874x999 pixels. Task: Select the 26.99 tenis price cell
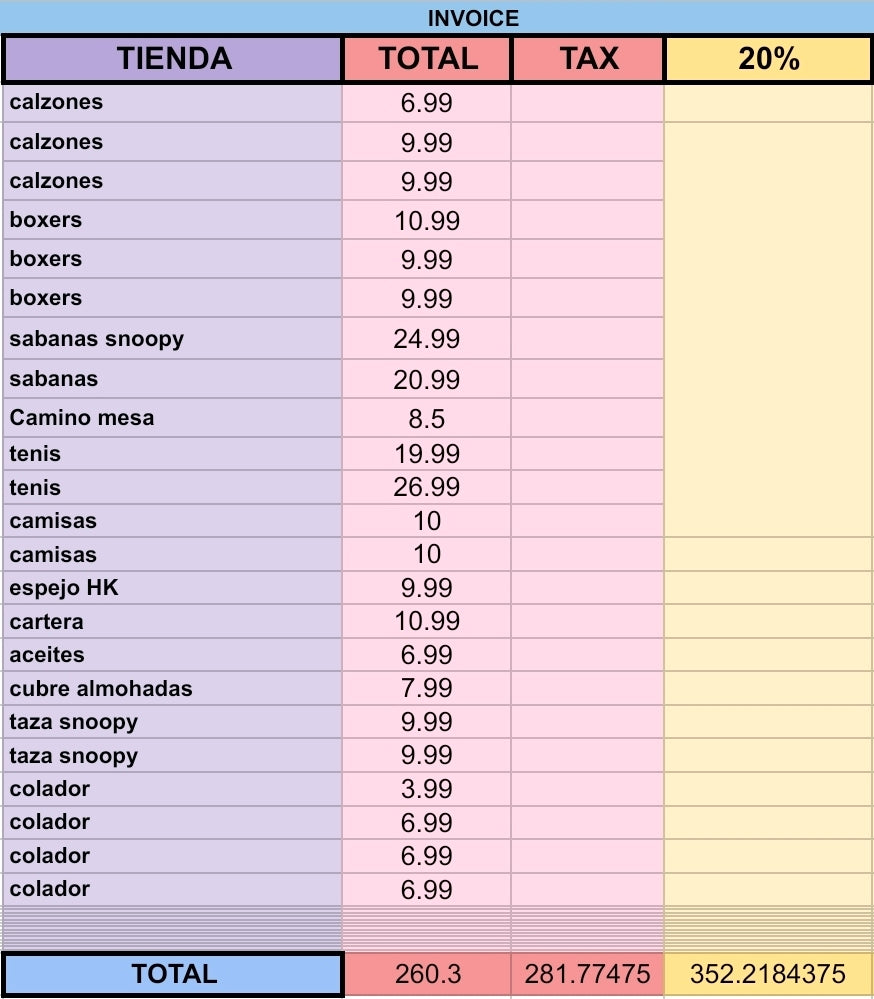click(x=427, y=487)
